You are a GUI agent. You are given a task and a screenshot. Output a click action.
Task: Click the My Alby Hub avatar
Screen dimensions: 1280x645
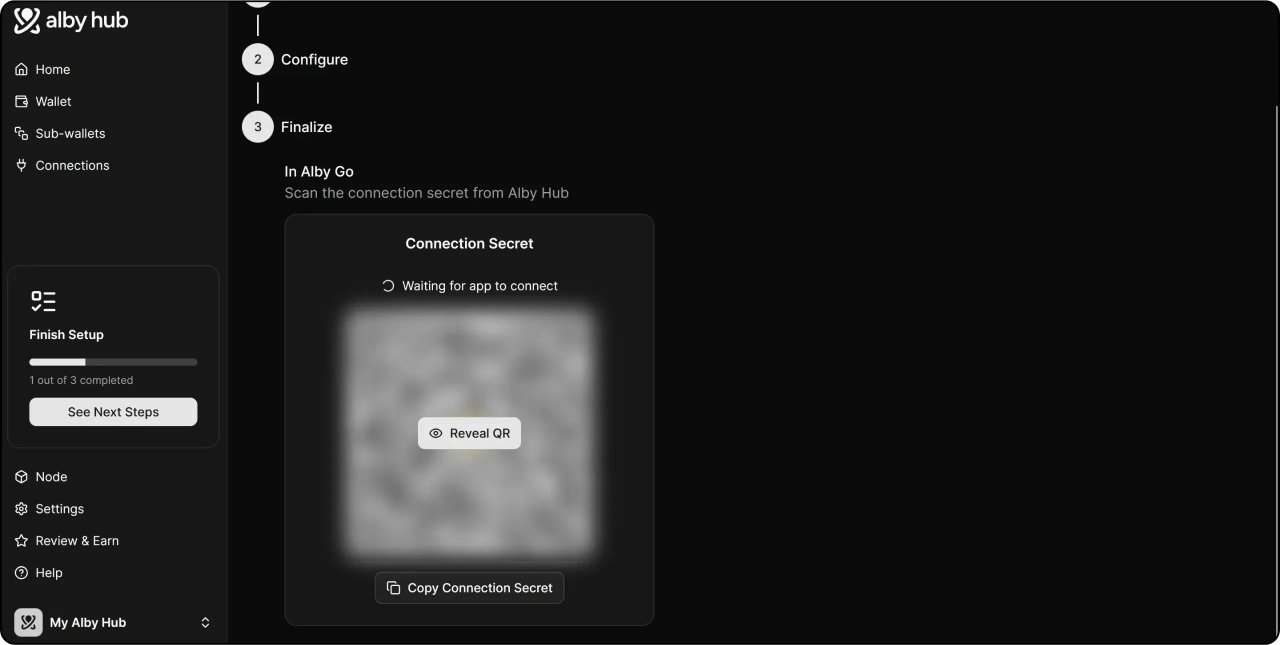click(28, 623)
